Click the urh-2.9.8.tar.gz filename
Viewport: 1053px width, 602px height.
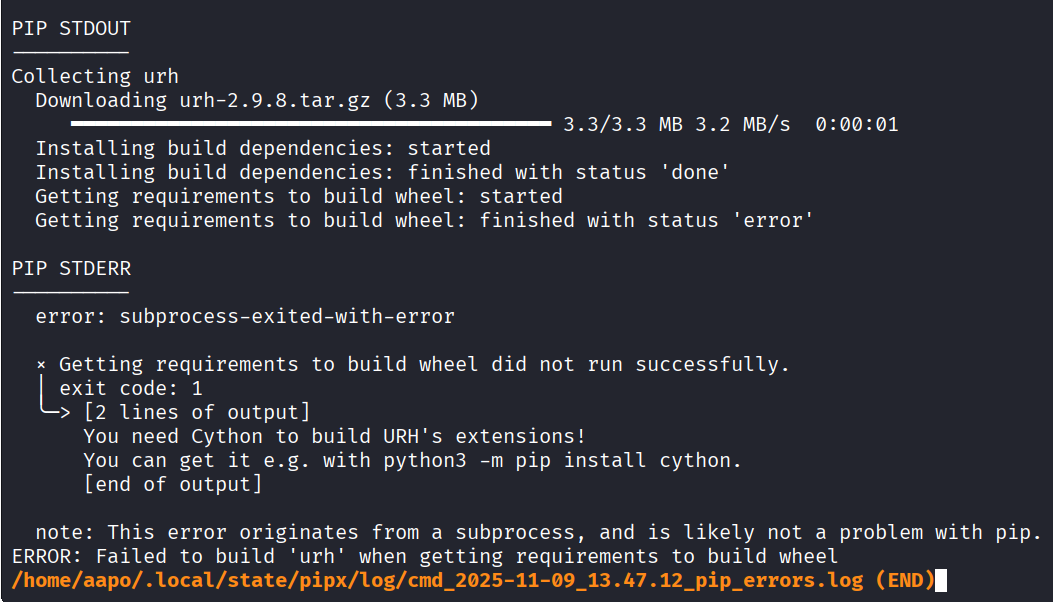click(262, 100)
